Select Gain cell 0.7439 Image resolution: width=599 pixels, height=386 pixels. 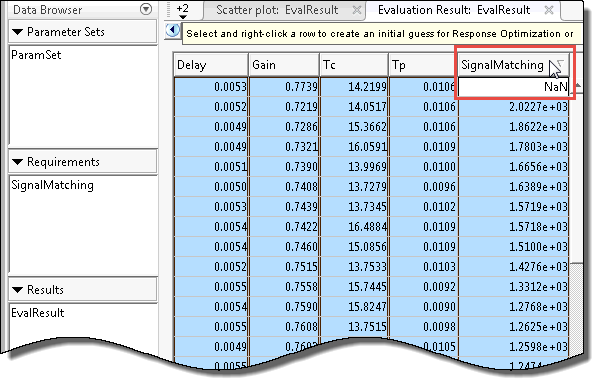pos(284,207)
